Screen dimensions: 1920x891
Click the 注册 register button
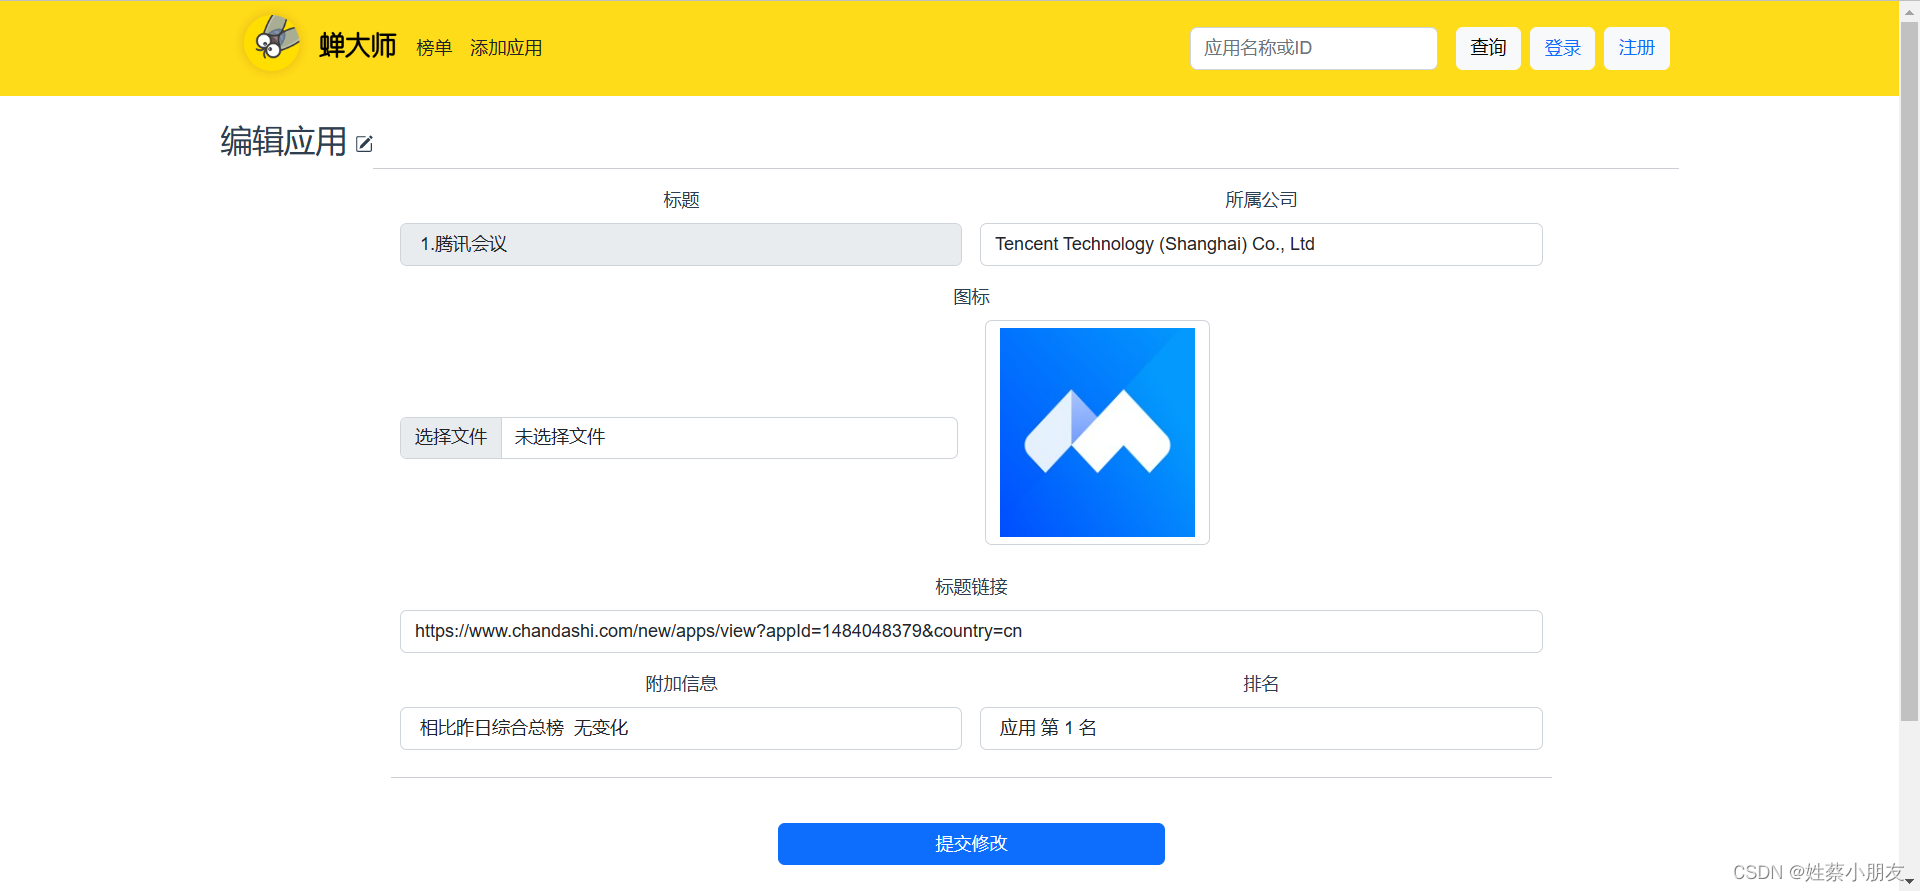coord(1636,48)
